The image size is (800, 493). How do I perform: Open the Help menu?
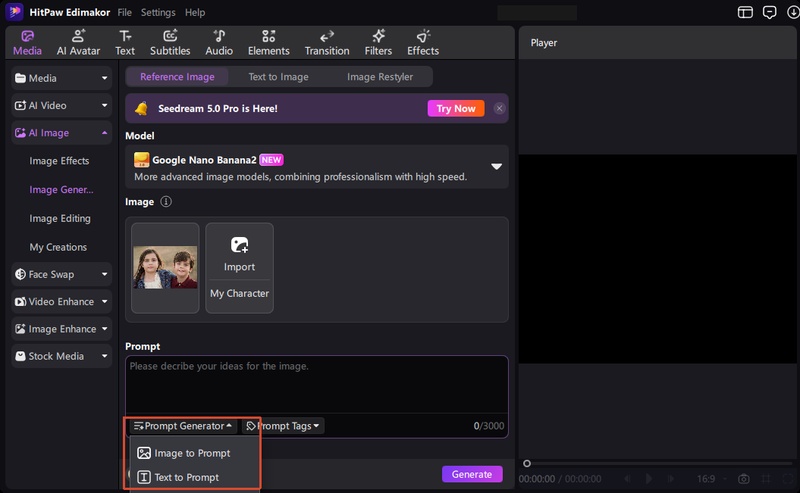195,12
